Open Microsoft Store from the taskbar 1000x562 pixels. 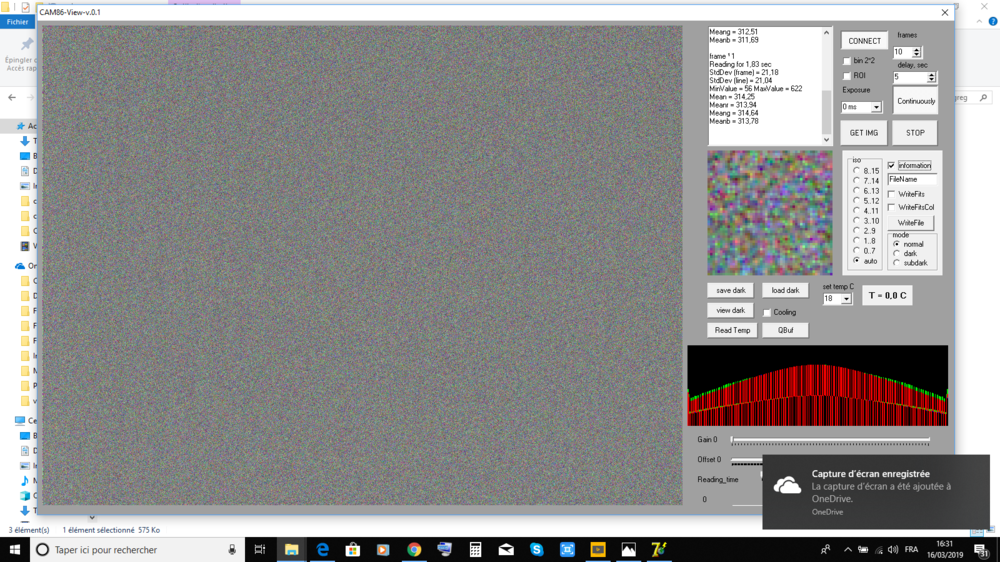tap(353, 549)
